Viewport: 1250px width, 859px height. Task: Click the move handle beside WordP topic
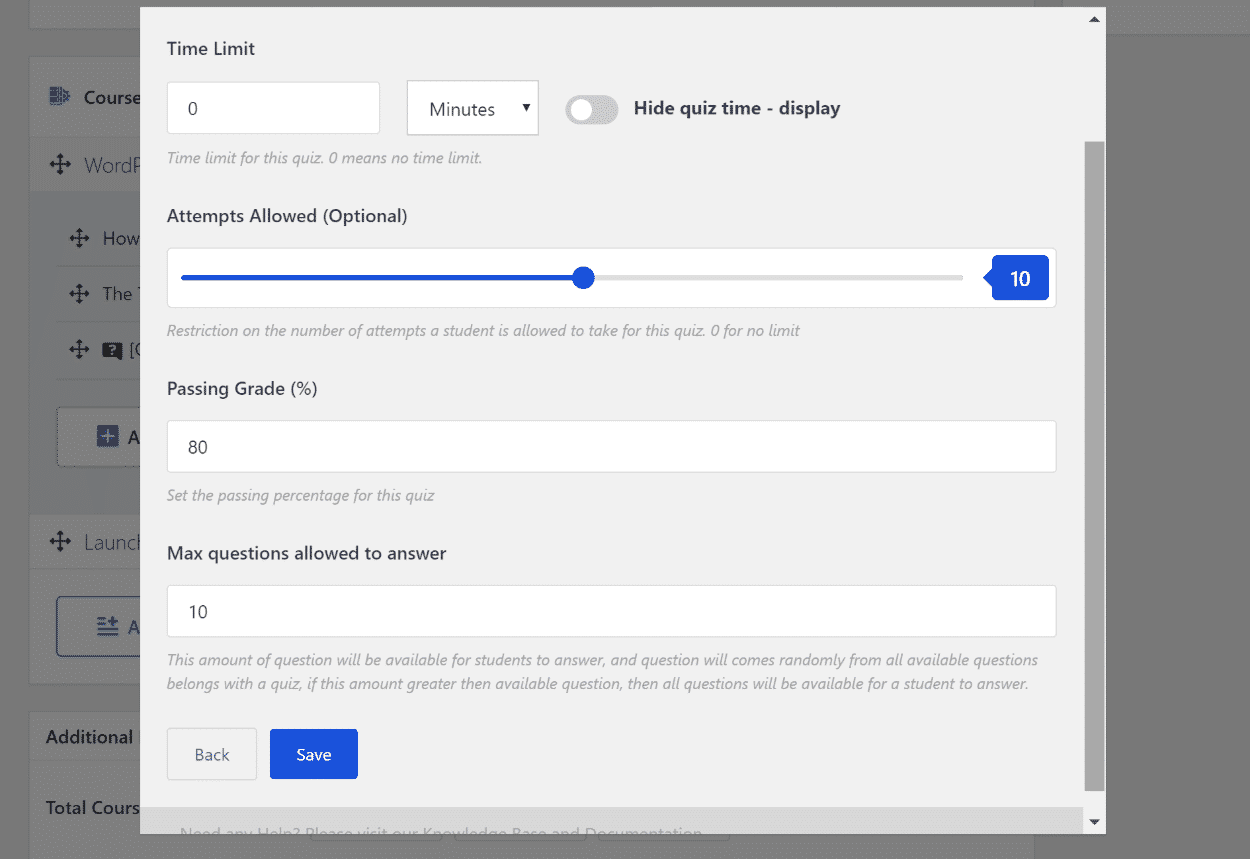(x=60, y=165)
